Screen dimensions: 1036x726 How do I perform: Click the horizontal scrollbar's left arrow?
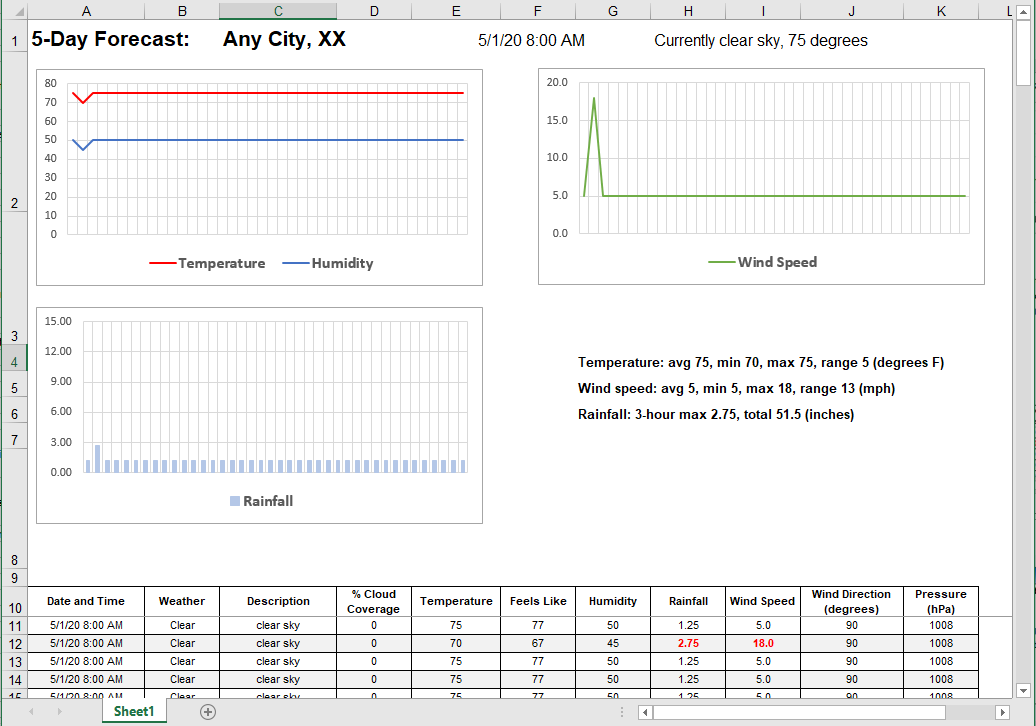point(645,710)
